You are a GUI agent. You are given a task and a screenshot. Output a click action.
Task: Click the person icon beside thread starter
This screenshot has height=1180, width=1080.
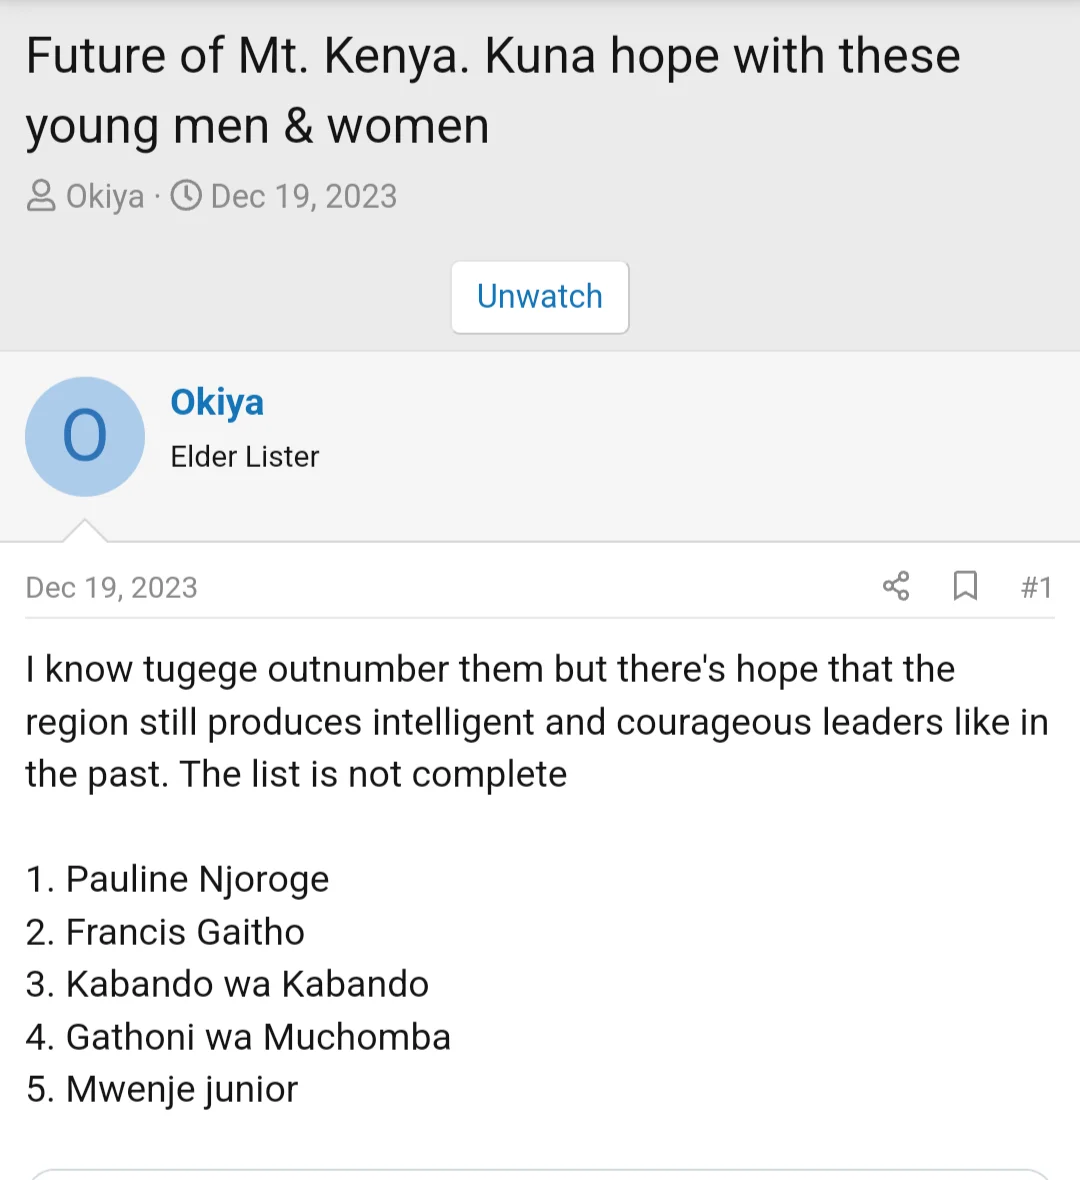pos(41,196)
